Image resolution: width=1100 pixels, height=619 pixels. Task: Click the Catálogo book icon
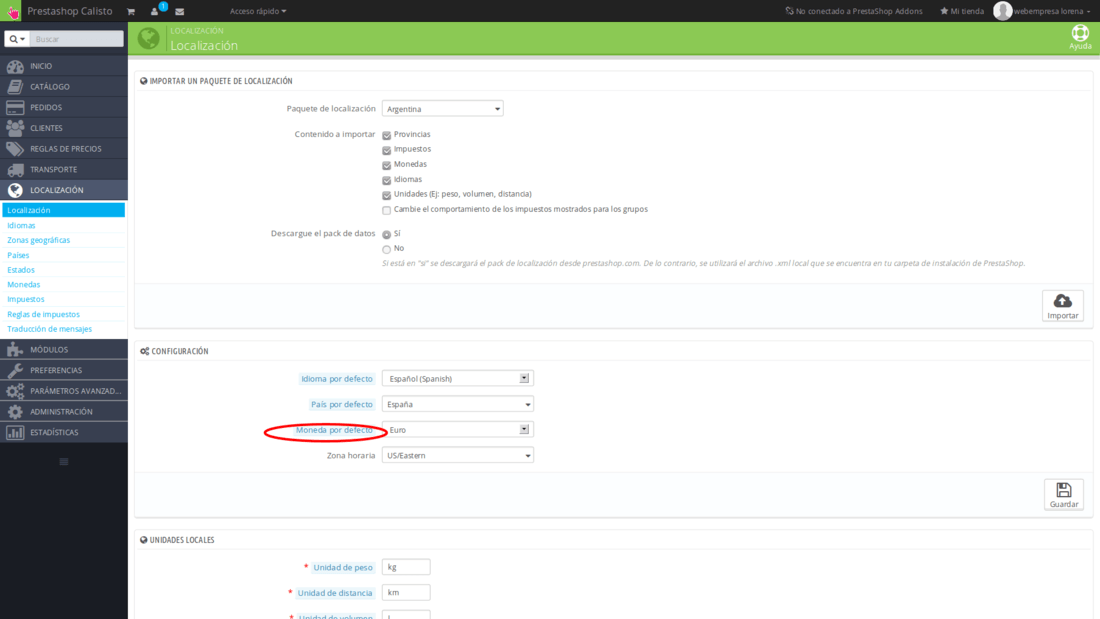(x=15, y=86)
